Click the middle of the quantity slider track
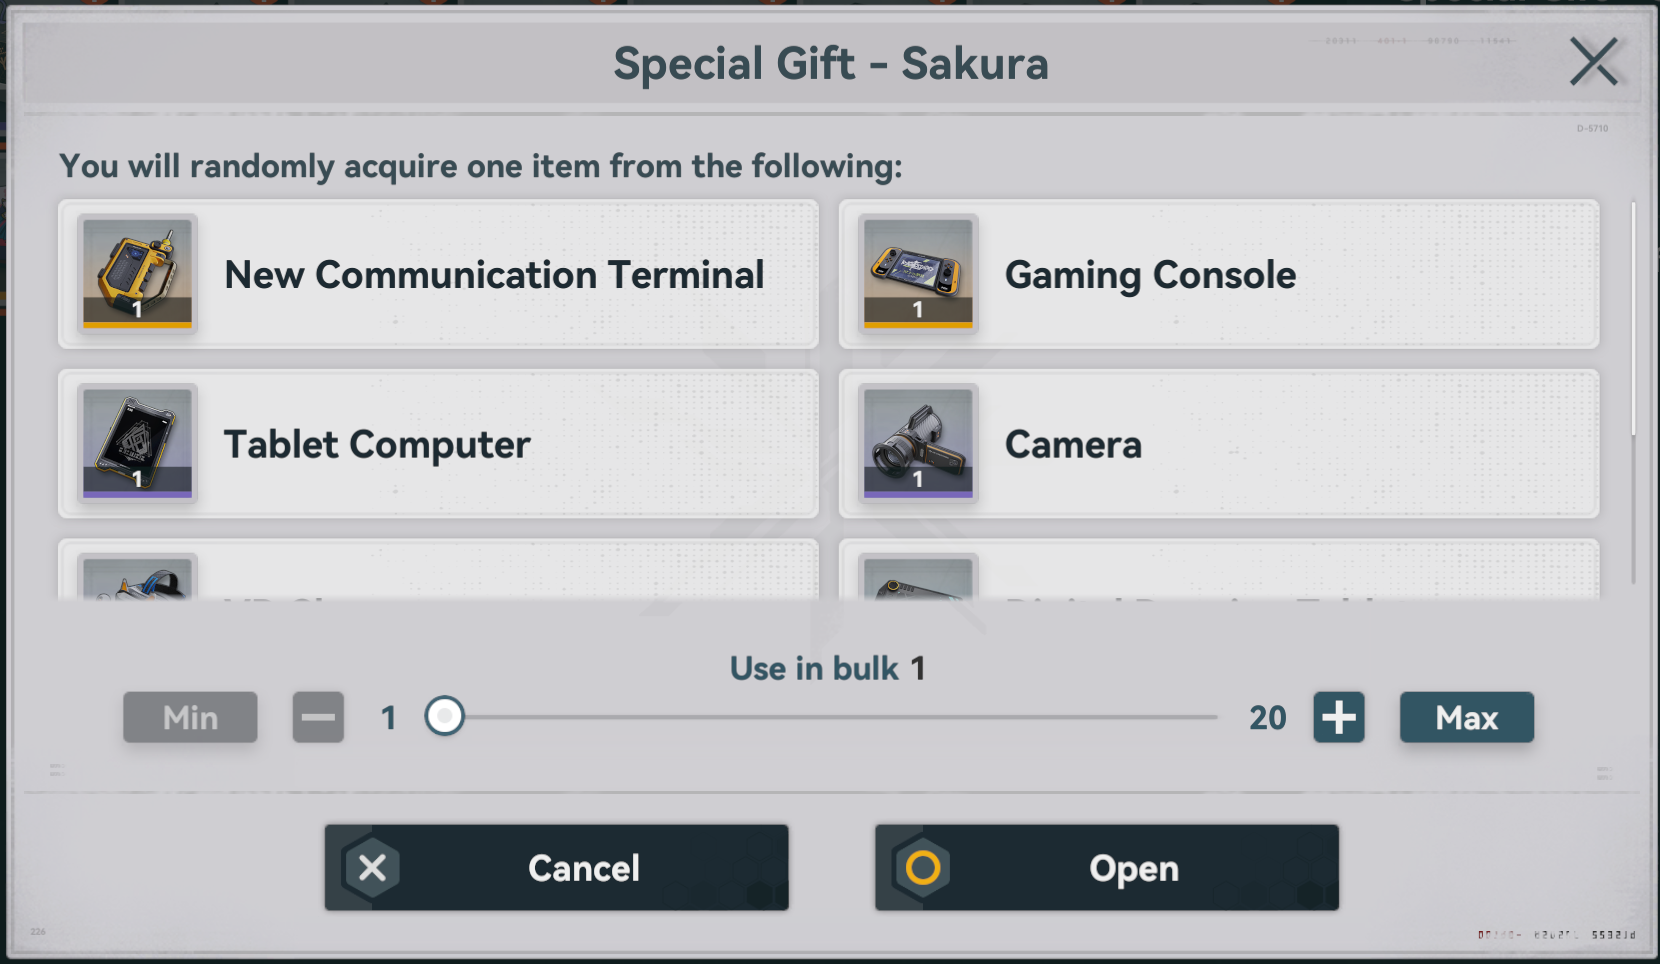The image size is (1660, 964). tap(831, 717)
